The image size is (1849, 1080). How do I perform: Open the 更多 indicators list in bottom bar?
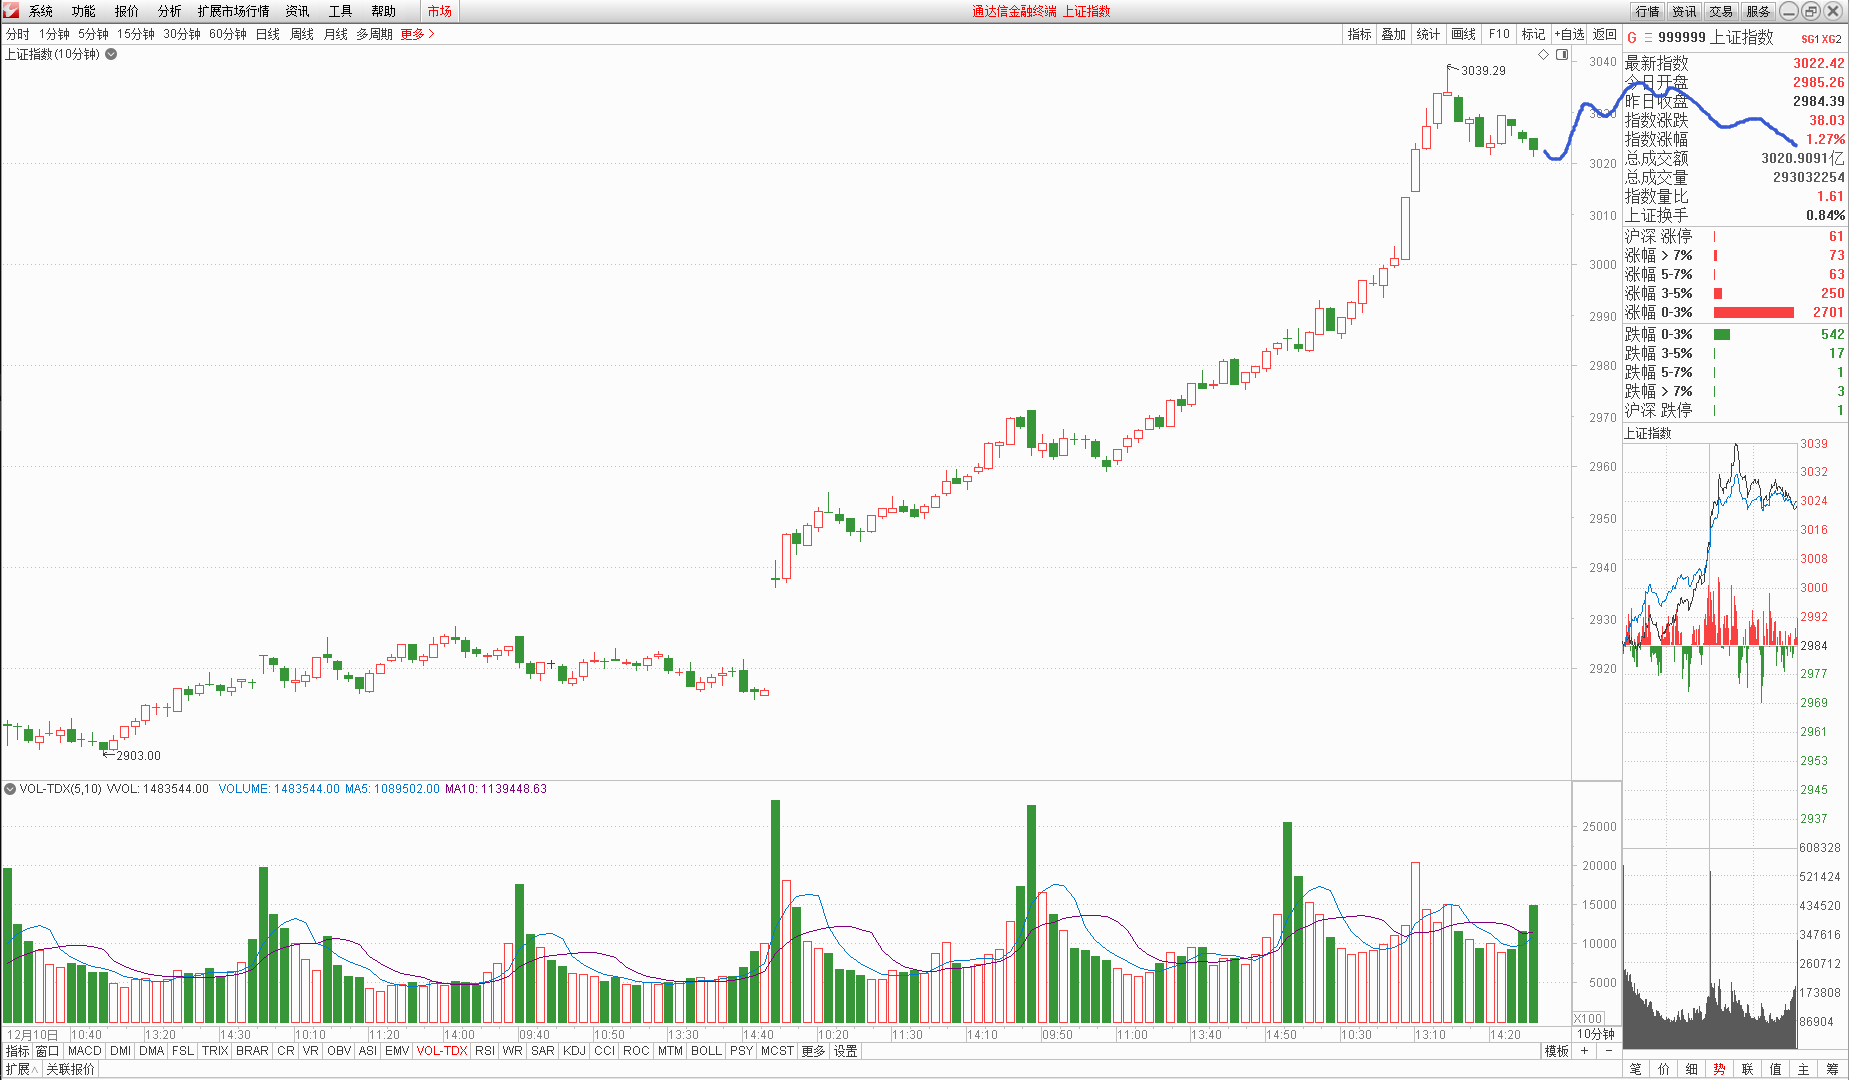point(813,1051)
